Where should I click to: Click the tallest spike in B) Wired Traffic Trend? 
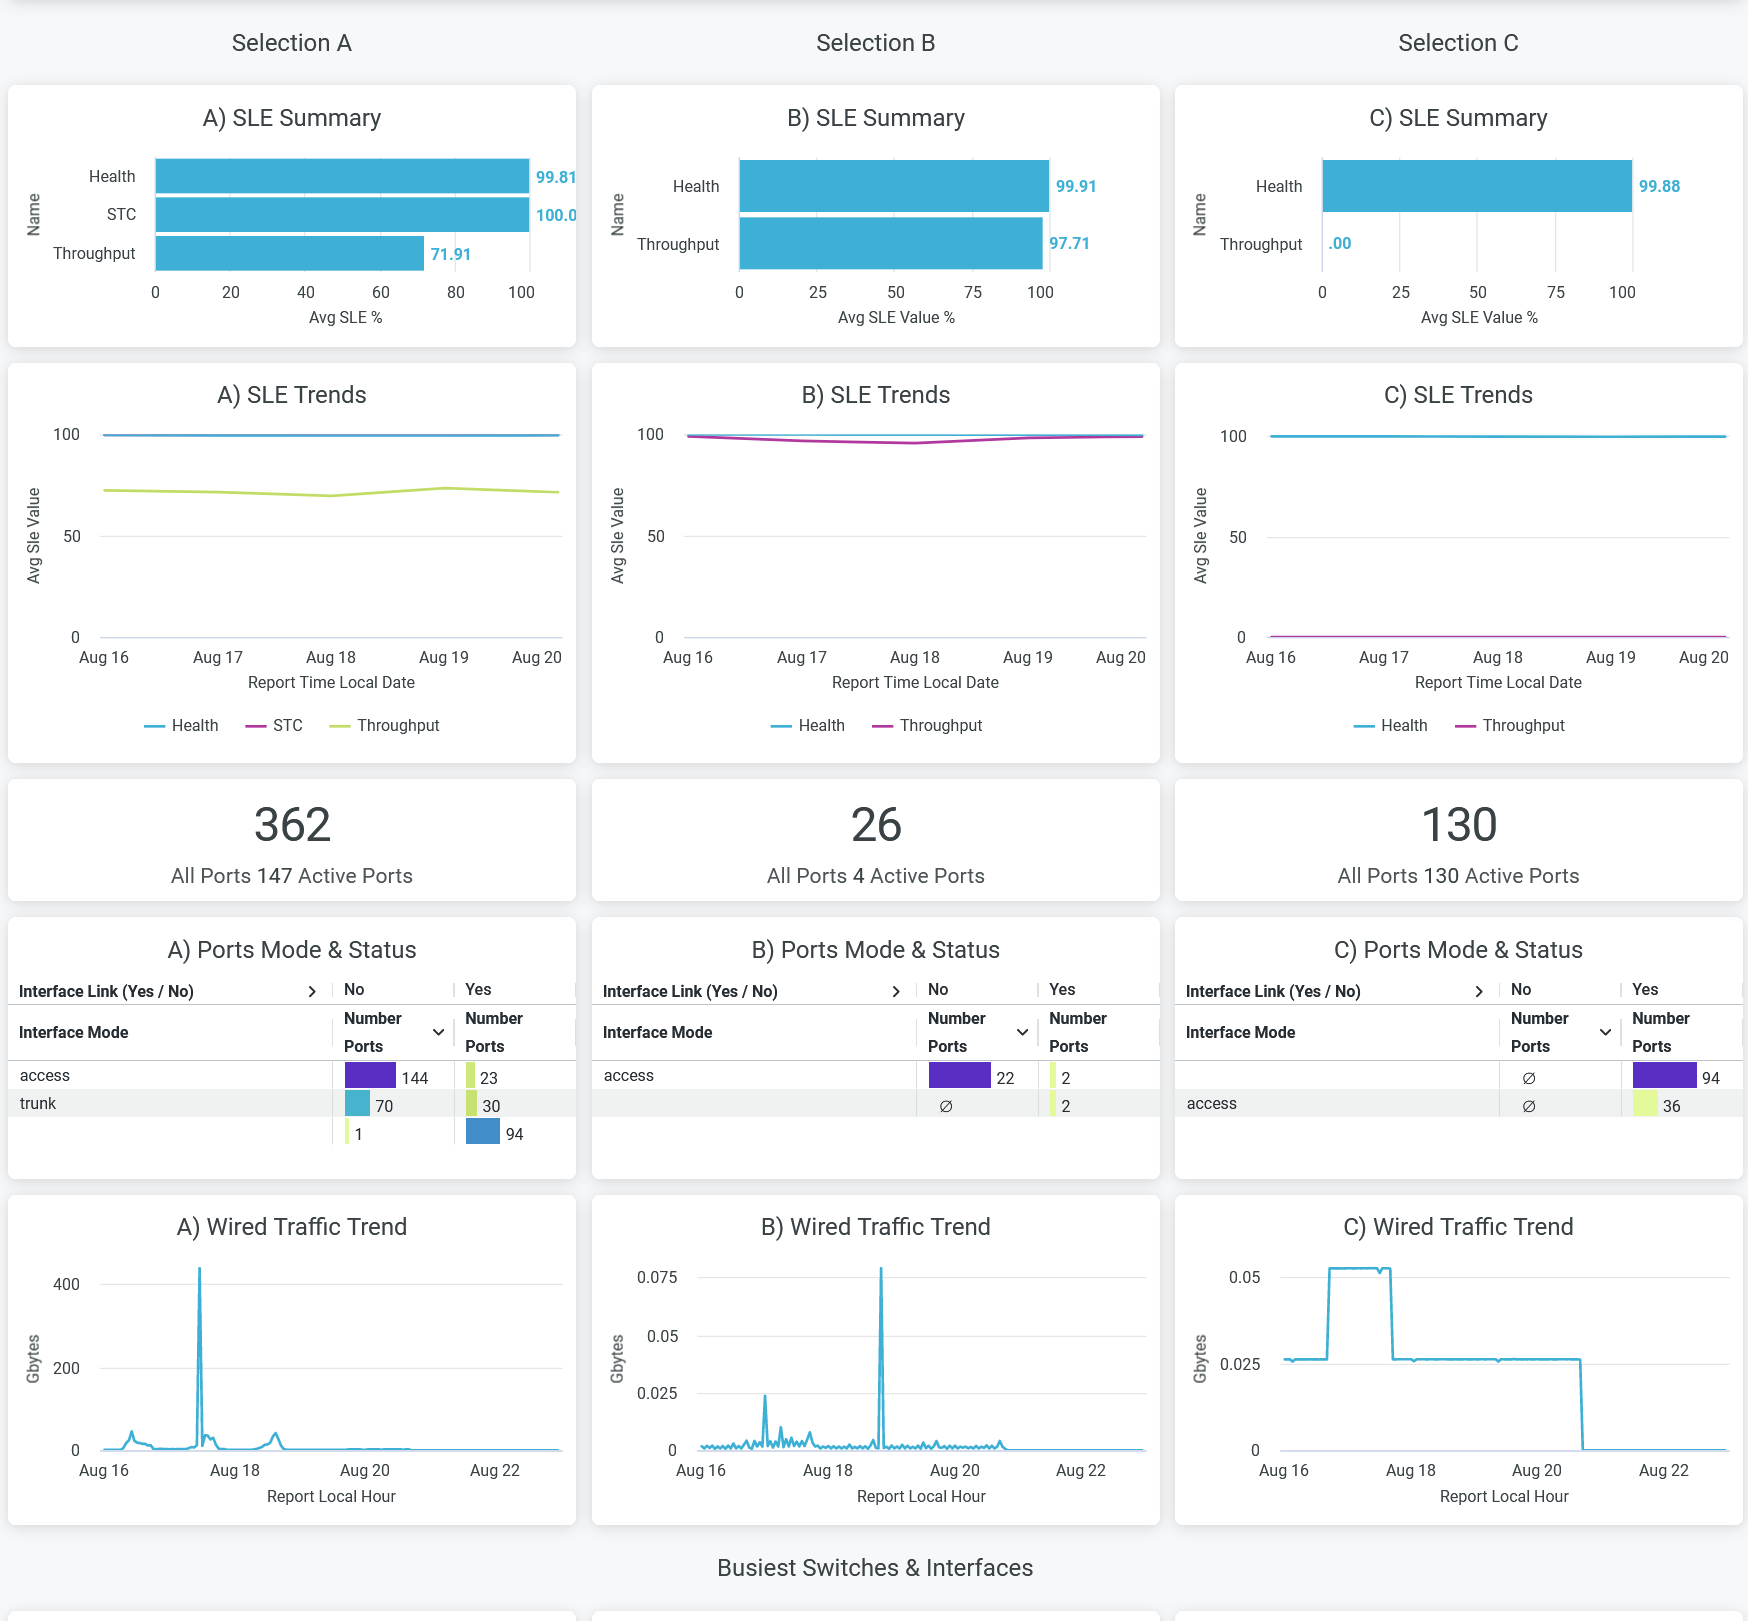pos(881,1270)
